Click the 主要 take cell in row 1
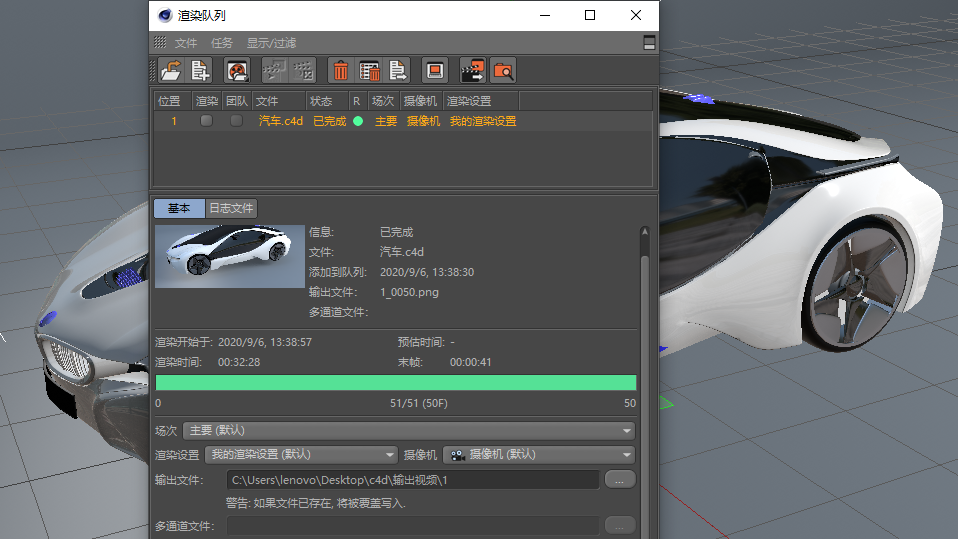This screenshot has width=958, height=539. pos(386,121)
